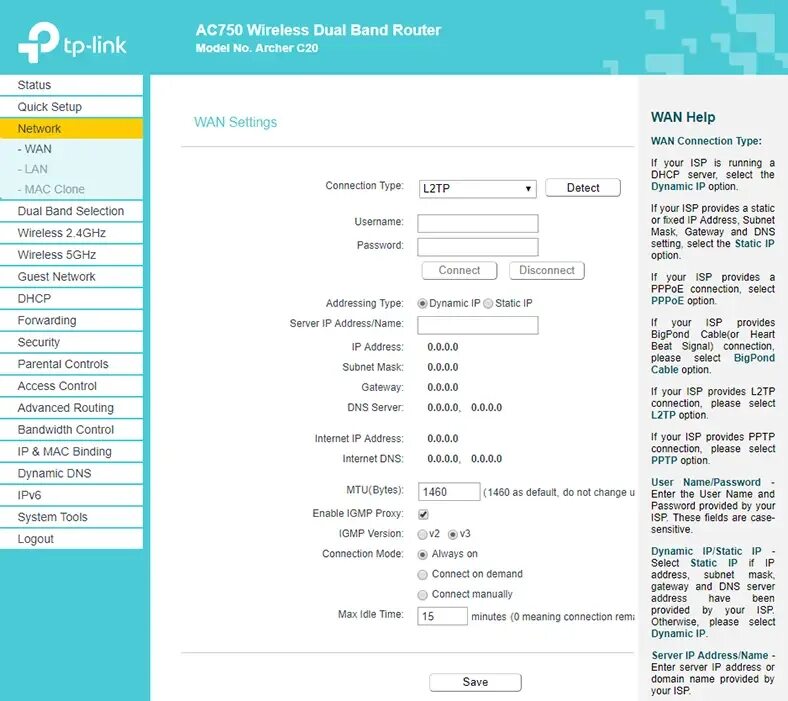The height and width of the screenshot is (701, 788).
Task: Click the Disconnect button
Action: (x=547, y=270)
